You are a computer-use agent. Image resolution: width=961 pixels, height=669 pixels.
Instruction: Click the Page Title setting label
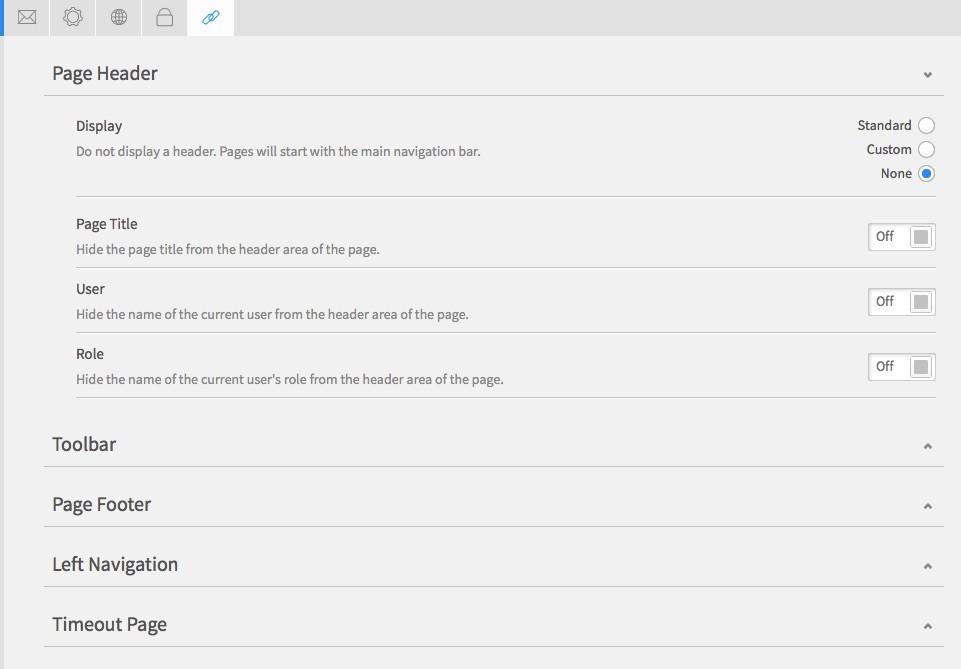click(107, 224)
